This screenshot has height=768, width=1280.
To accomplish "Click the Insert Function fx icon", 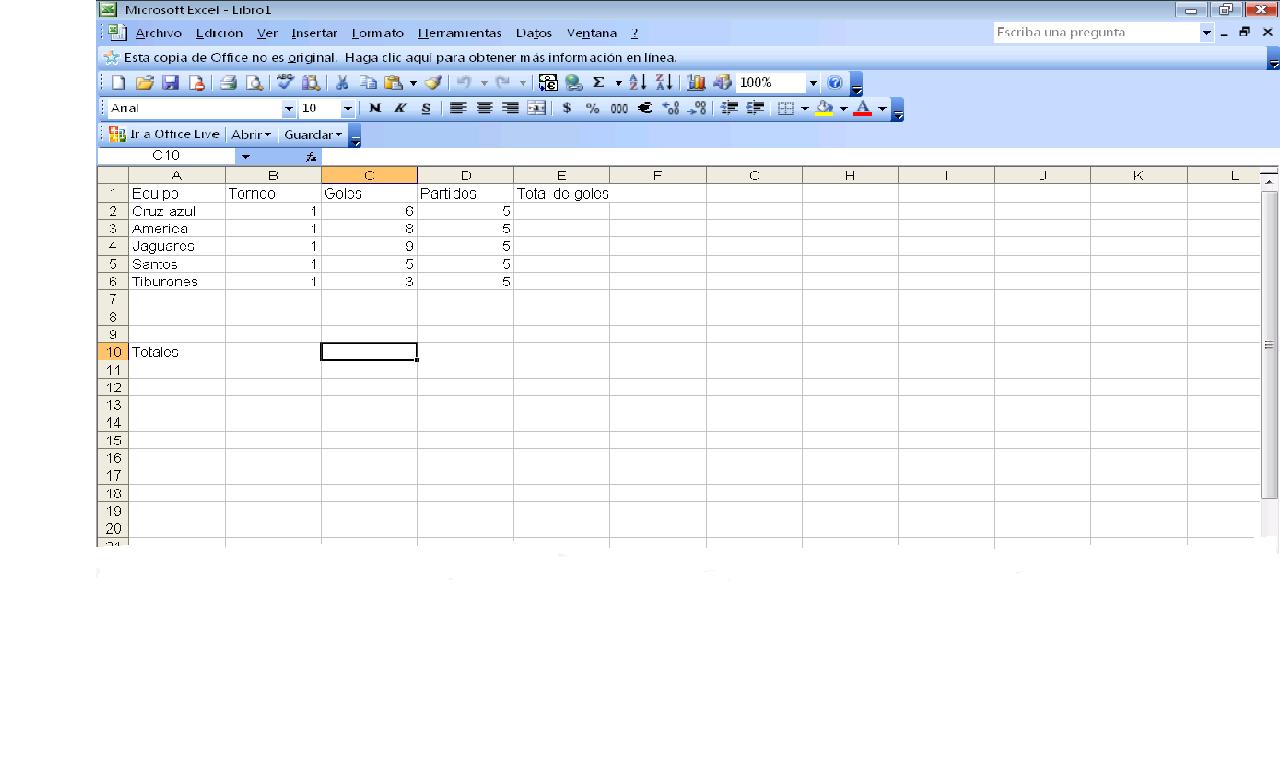I will coord(310,156).
